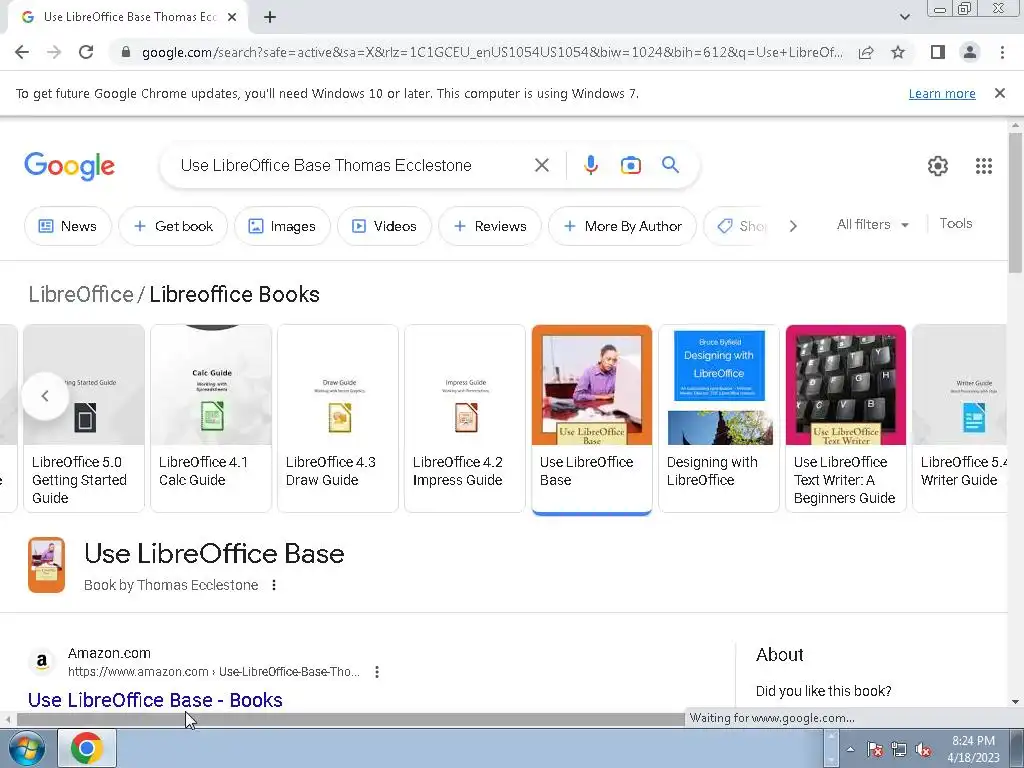This screenshot has width=1024, height=768.
Task: Go back to the previous page
Action: (22, 52)
